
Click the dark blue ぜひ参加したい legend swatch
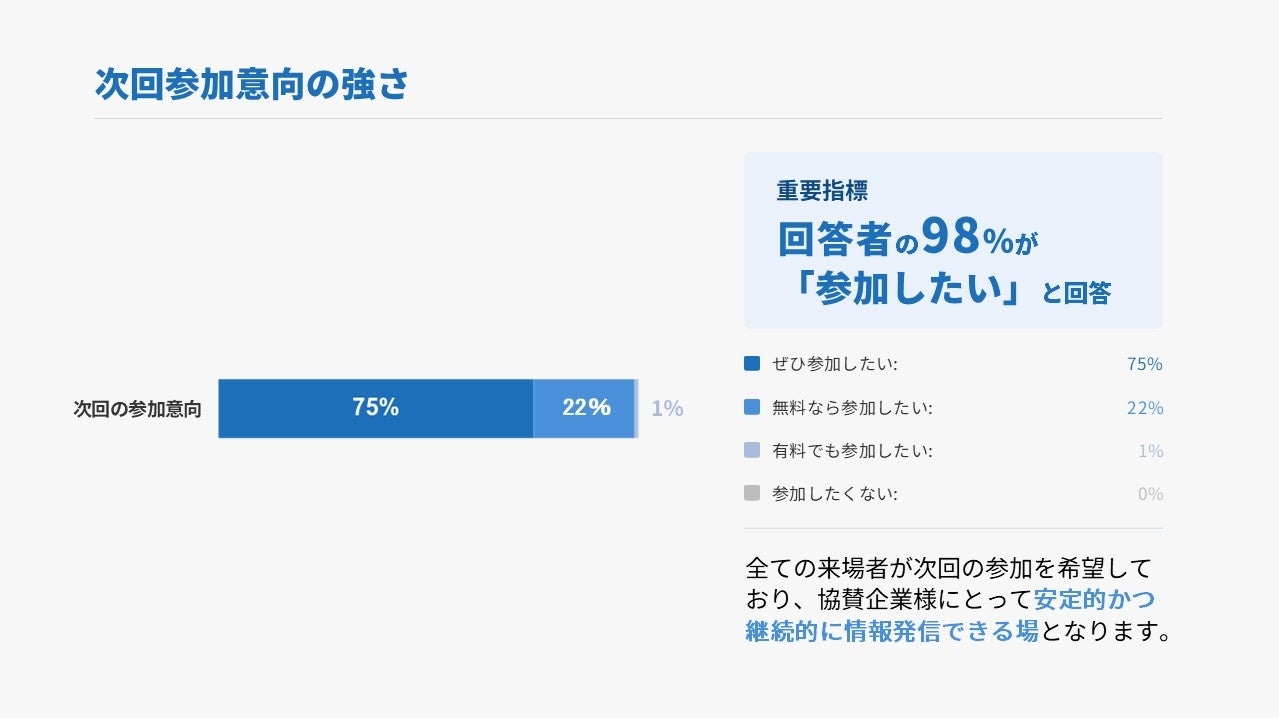(752, 364)
